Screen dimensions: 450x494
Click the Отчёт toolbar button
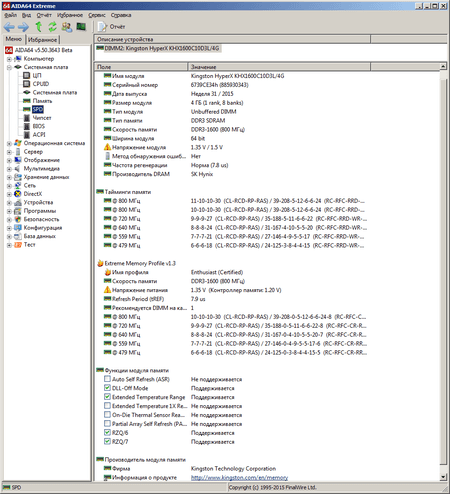pyautogui.click(x=111, y=27)
